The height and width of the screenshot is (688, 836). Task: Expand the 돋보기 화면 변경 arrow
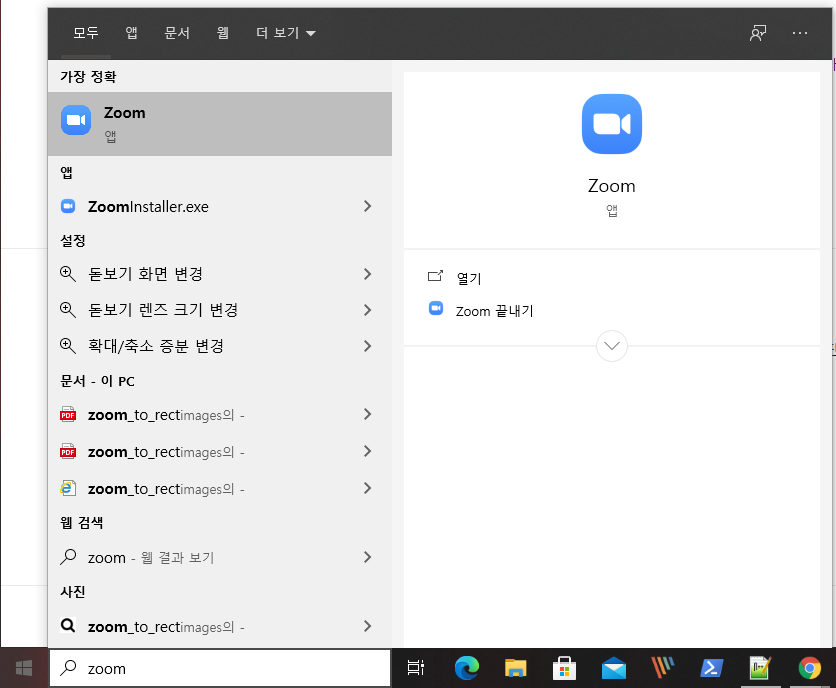(x=367, y=274)
